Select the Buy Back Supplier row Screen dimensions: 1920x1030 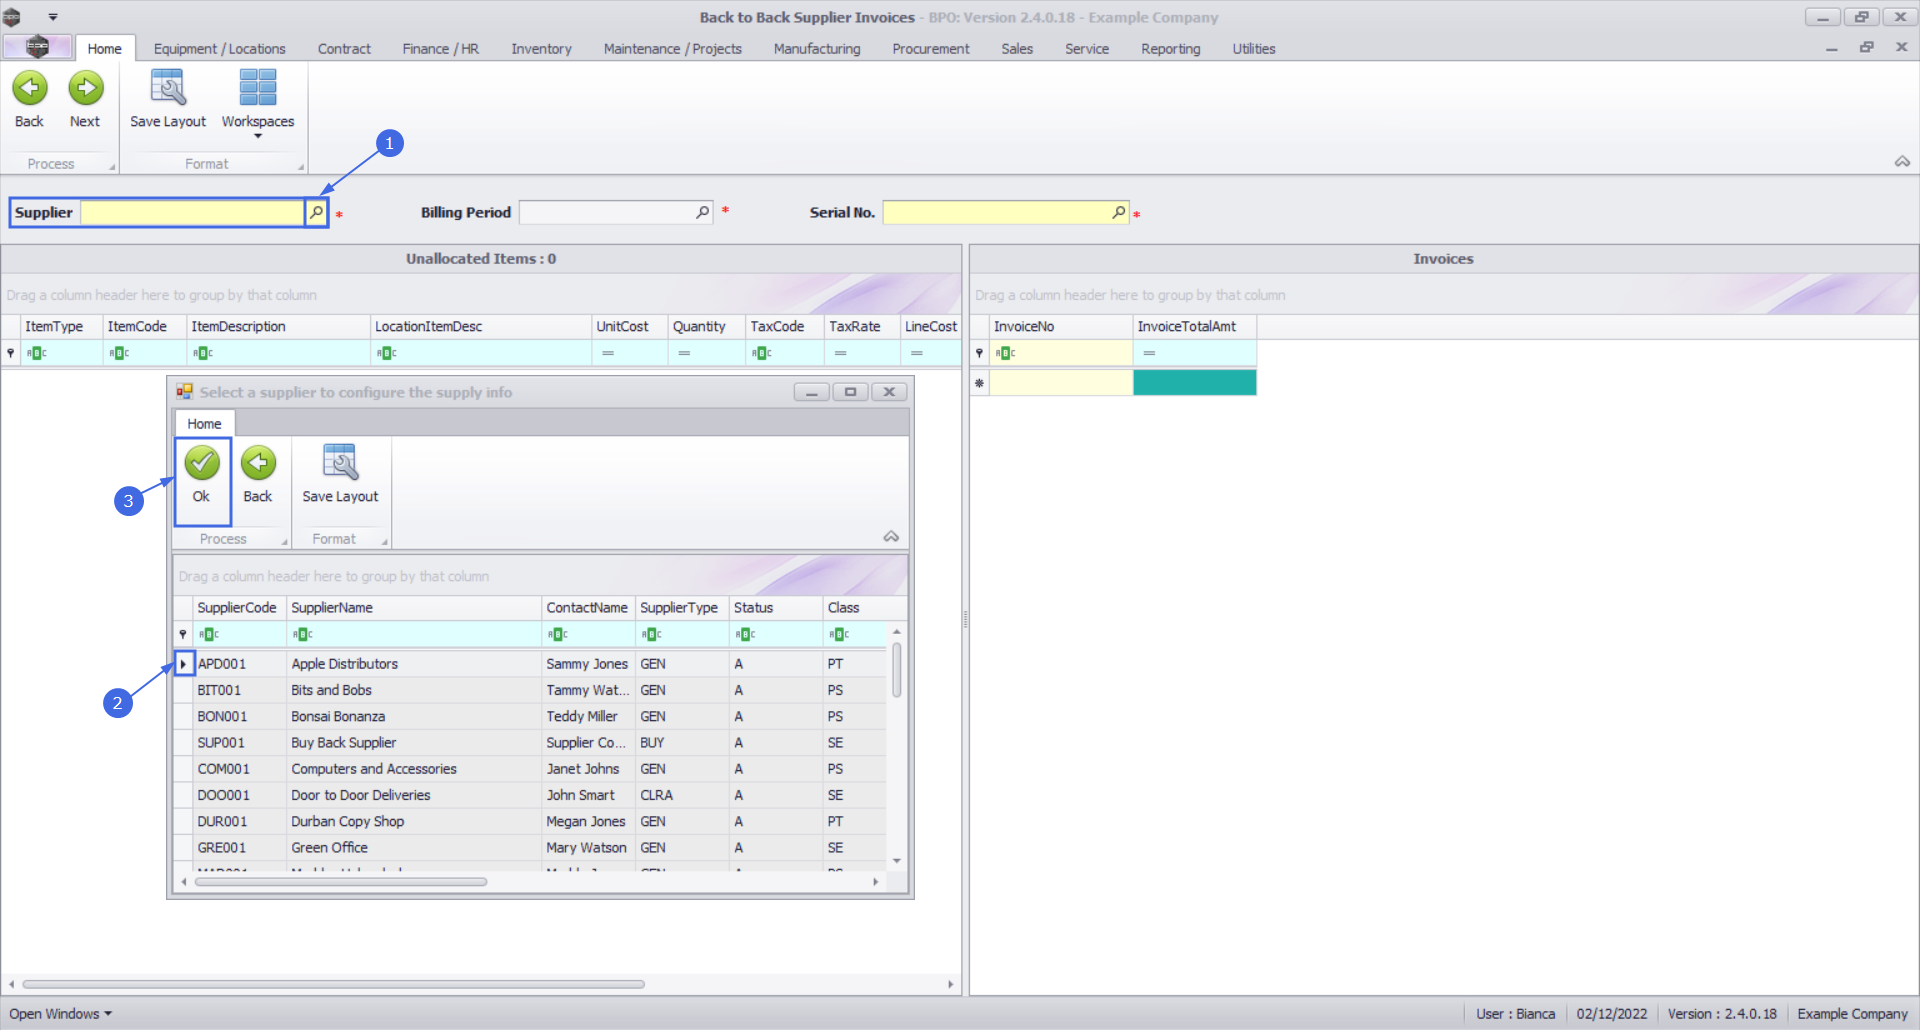coord(343,742)
